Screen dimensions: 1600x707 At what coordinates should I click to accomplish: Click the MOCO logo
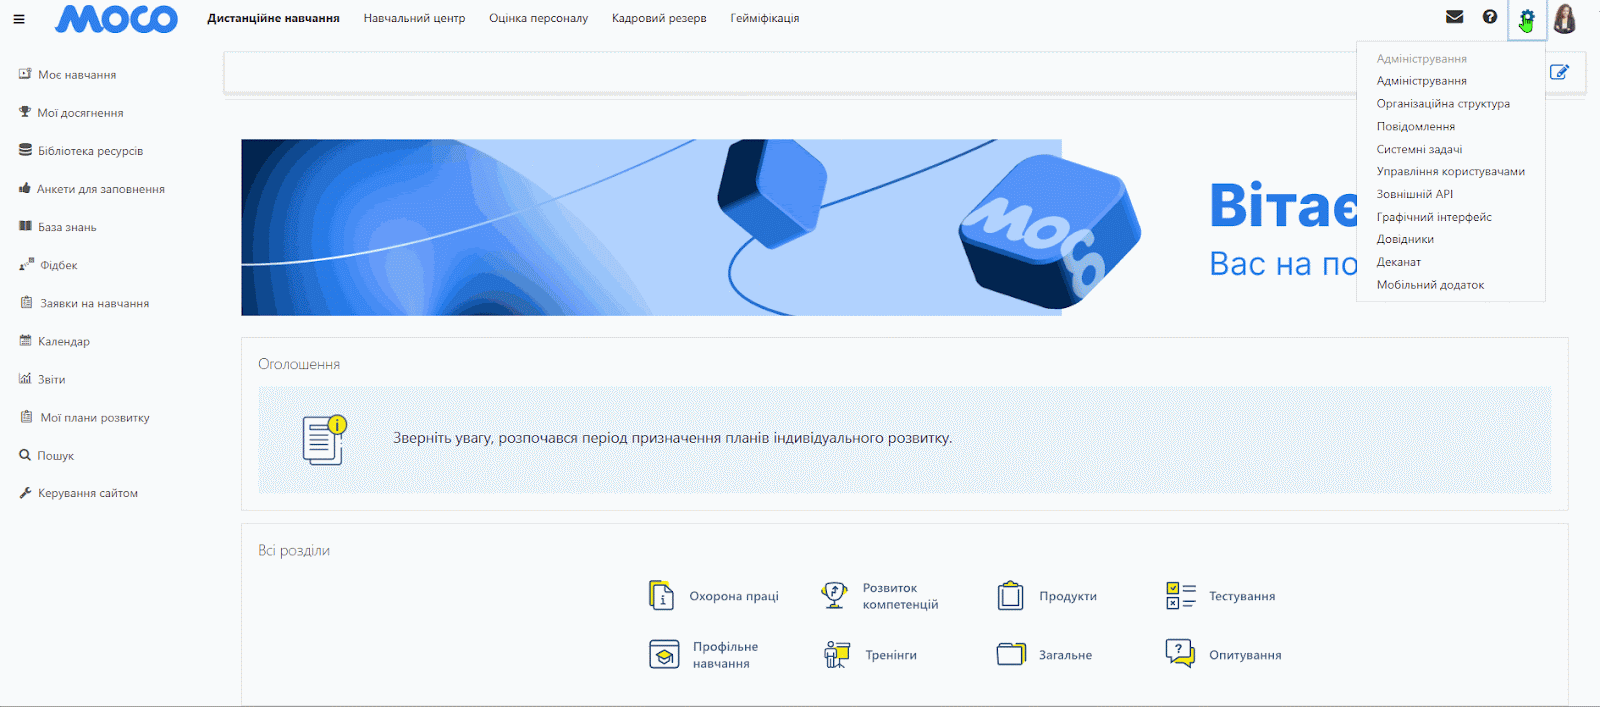point(117,19)
